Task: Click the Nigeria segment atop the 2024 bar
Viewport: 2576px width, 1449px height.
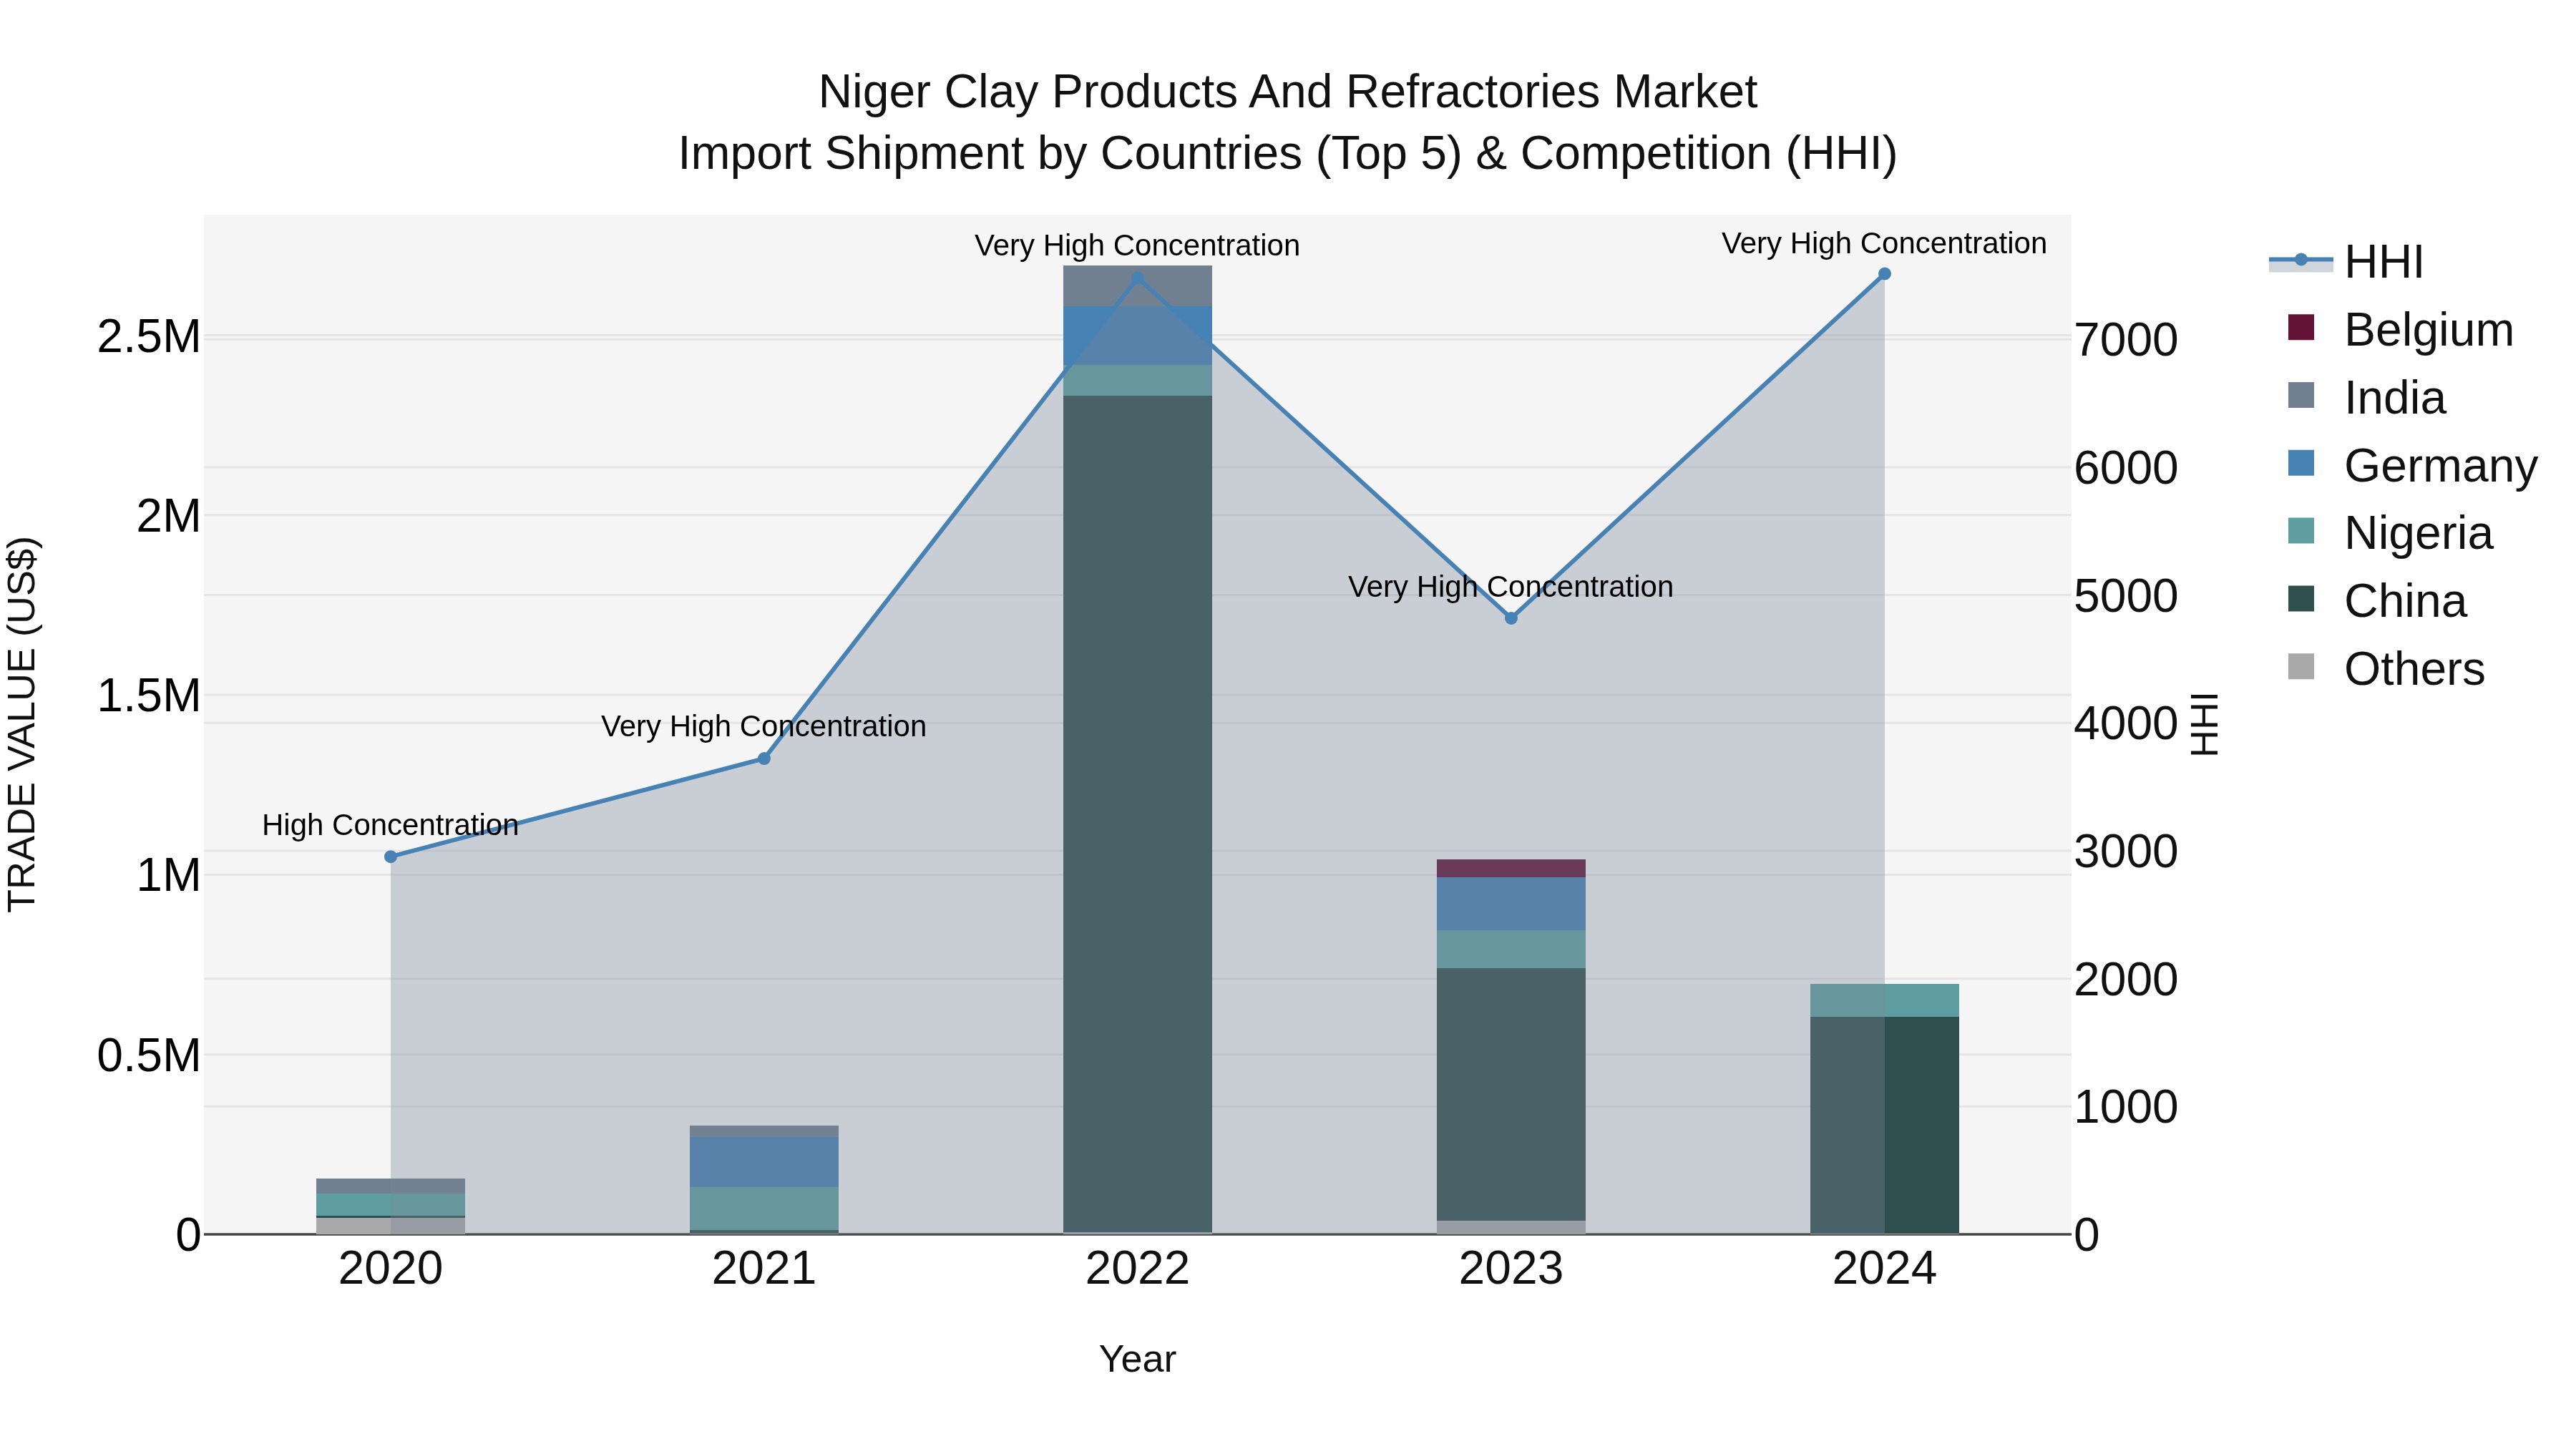Action: 1884,1000
